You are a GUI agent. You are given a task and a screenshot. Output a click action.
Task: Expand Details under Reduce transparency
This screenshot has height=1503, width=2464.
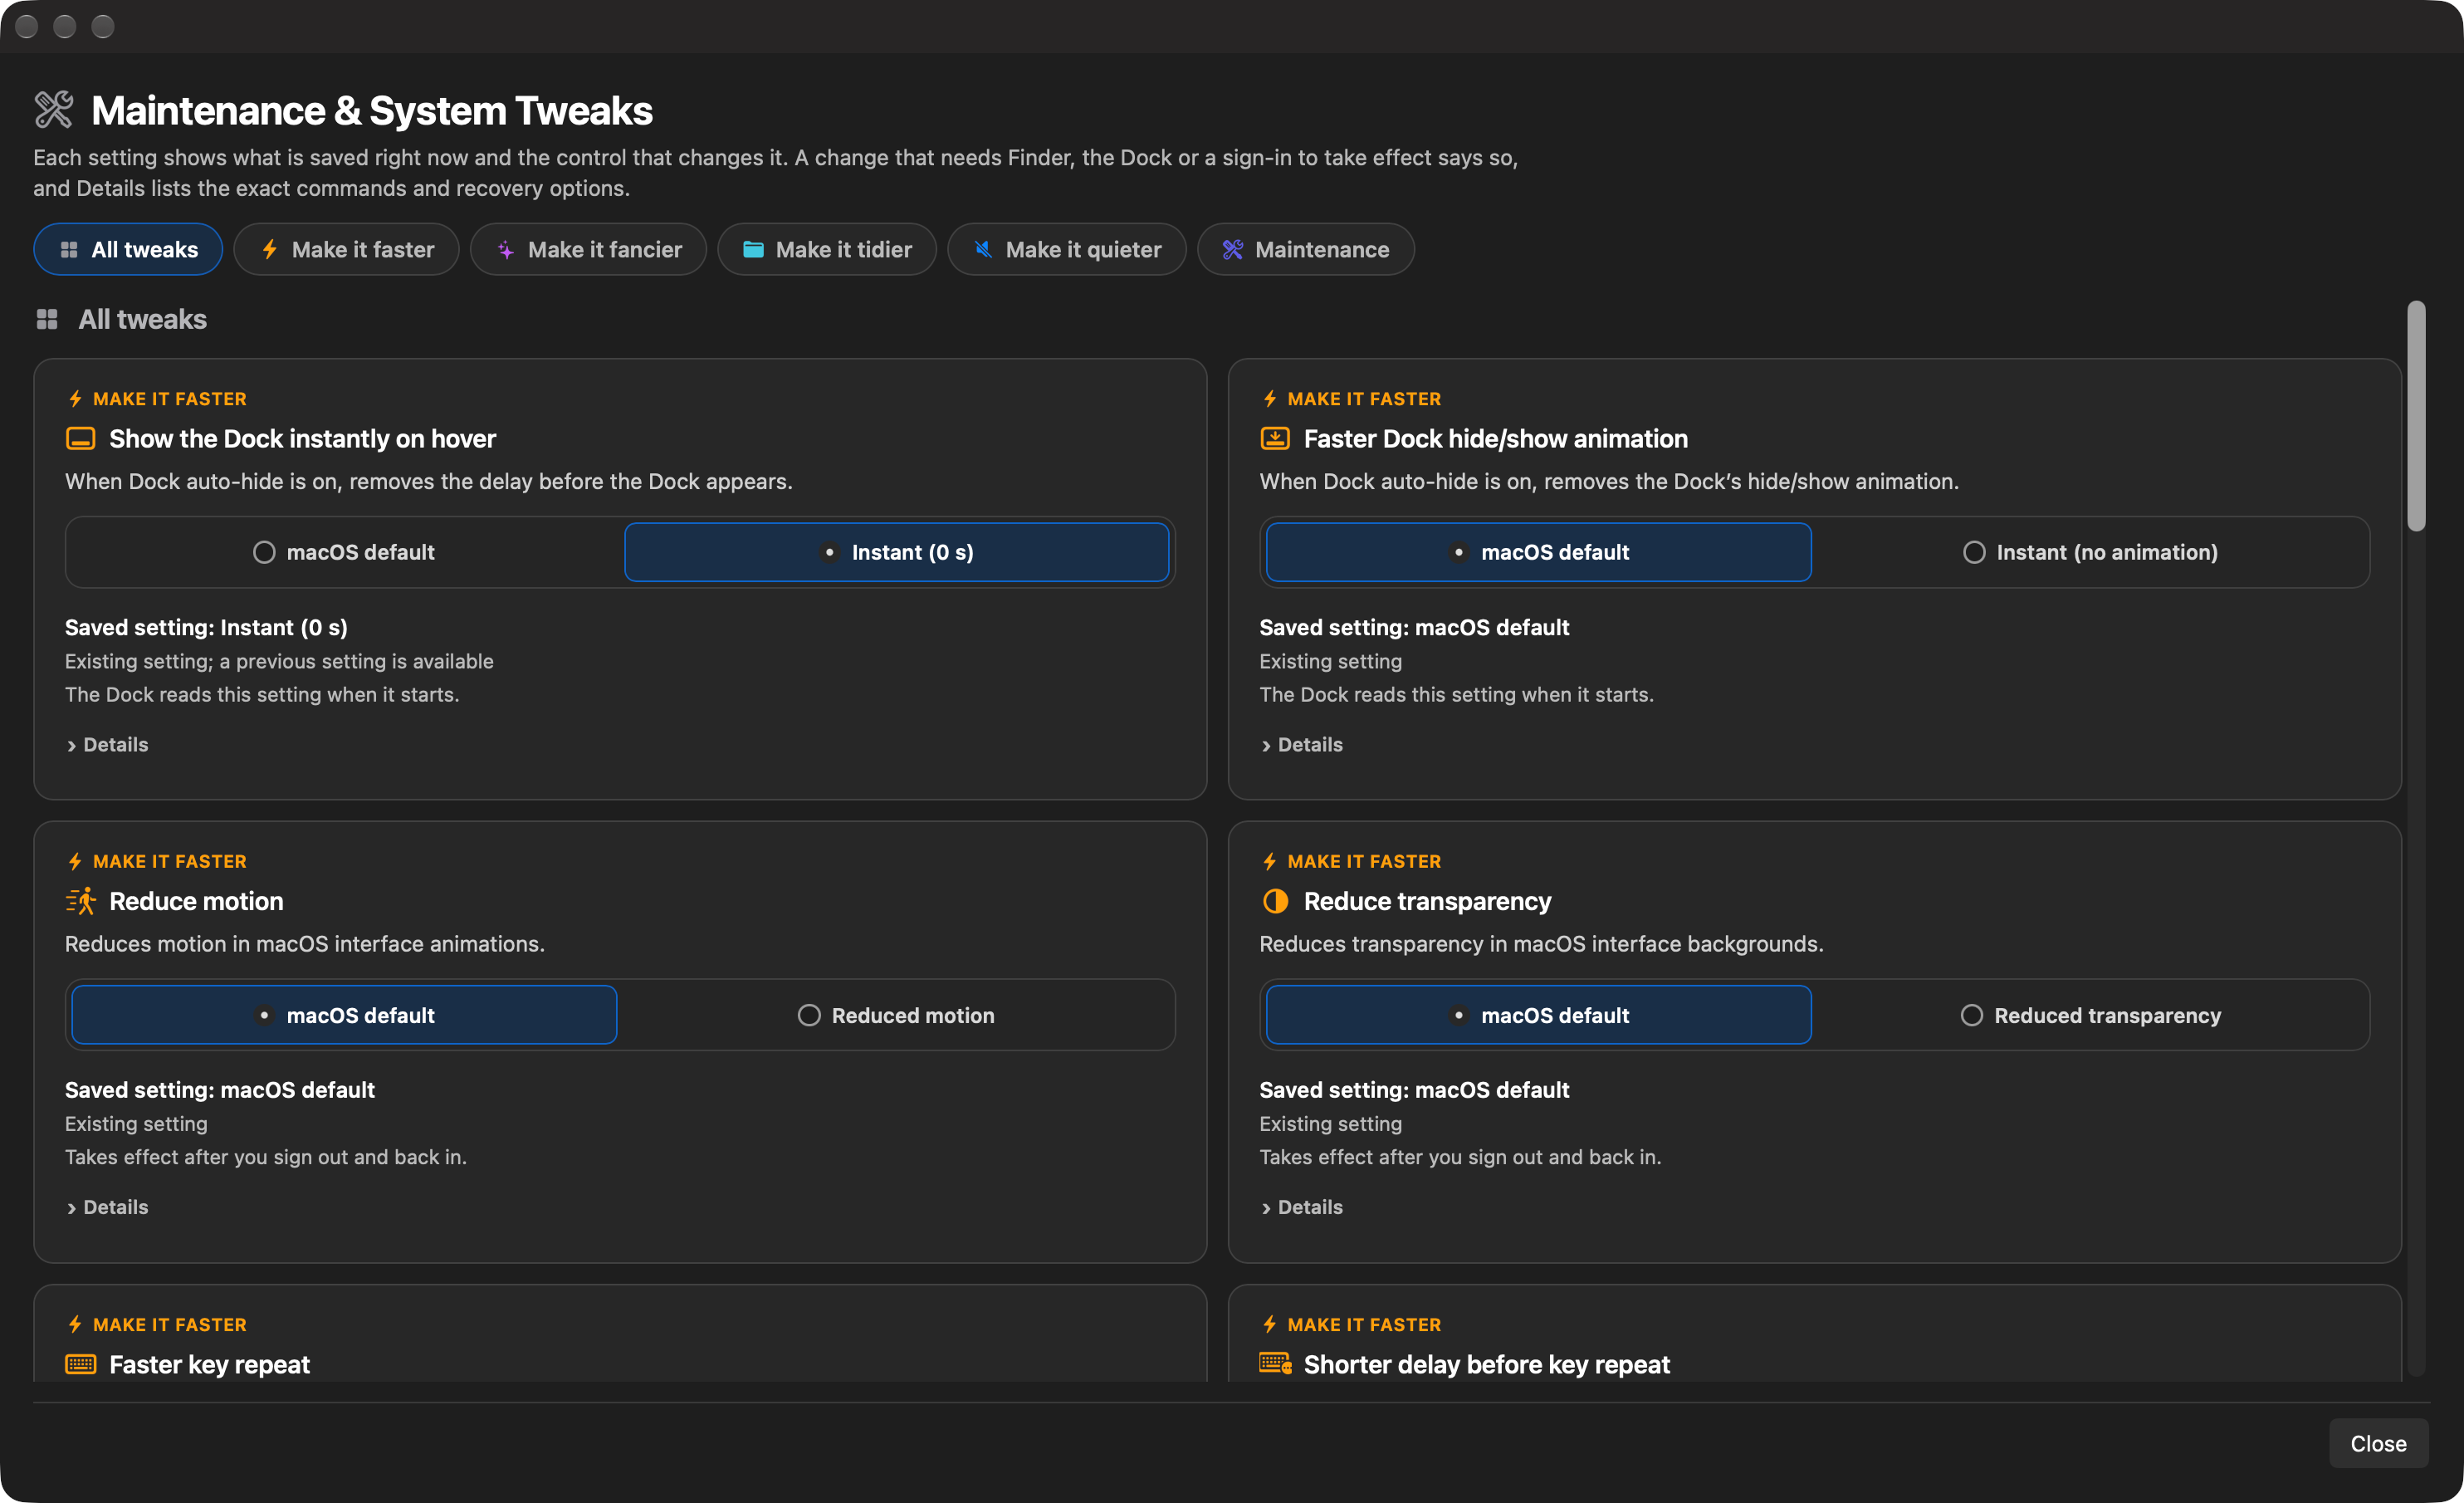pos(1302,1207)
